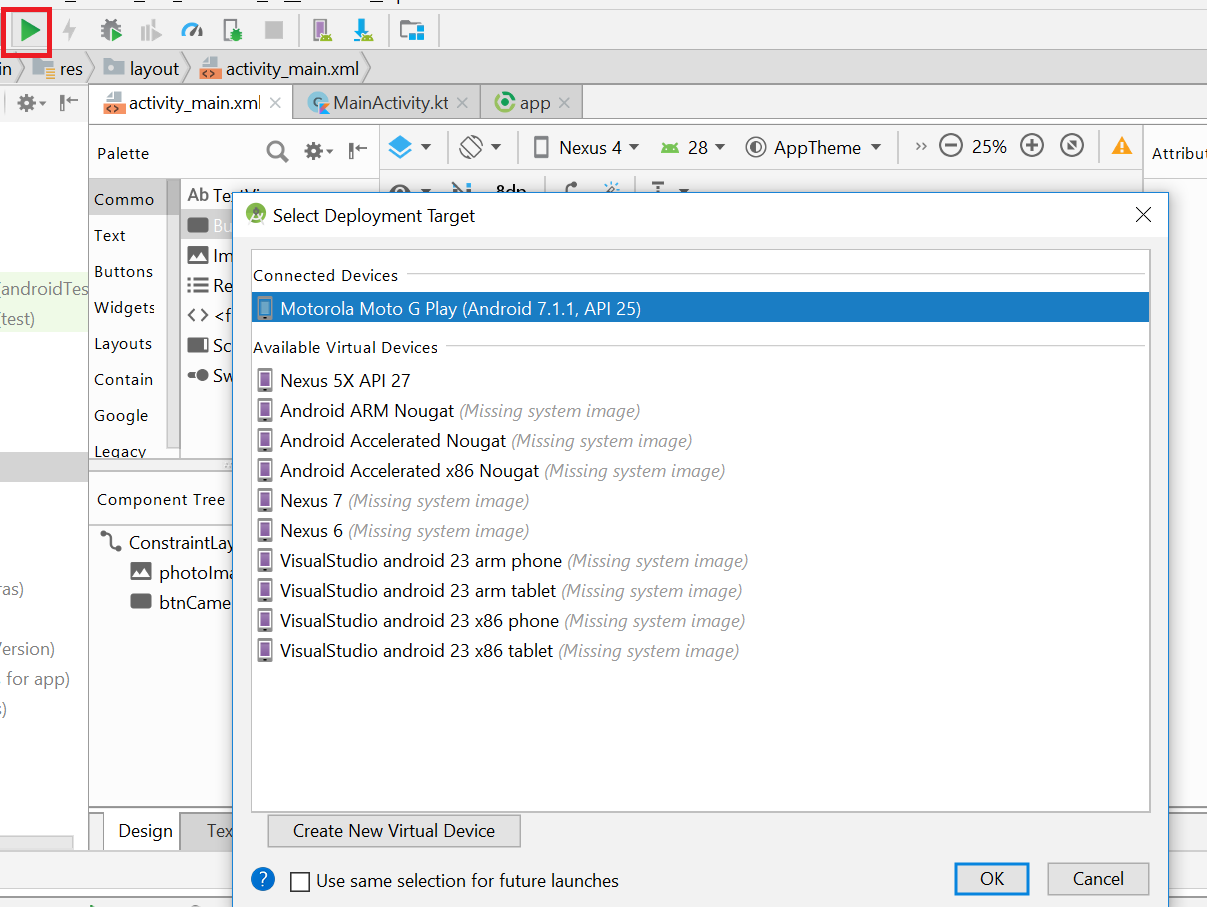The image size is (1207, 907).
Task: Select activity_main.xml in breadcrumb
Action: (x=279, y=69)
